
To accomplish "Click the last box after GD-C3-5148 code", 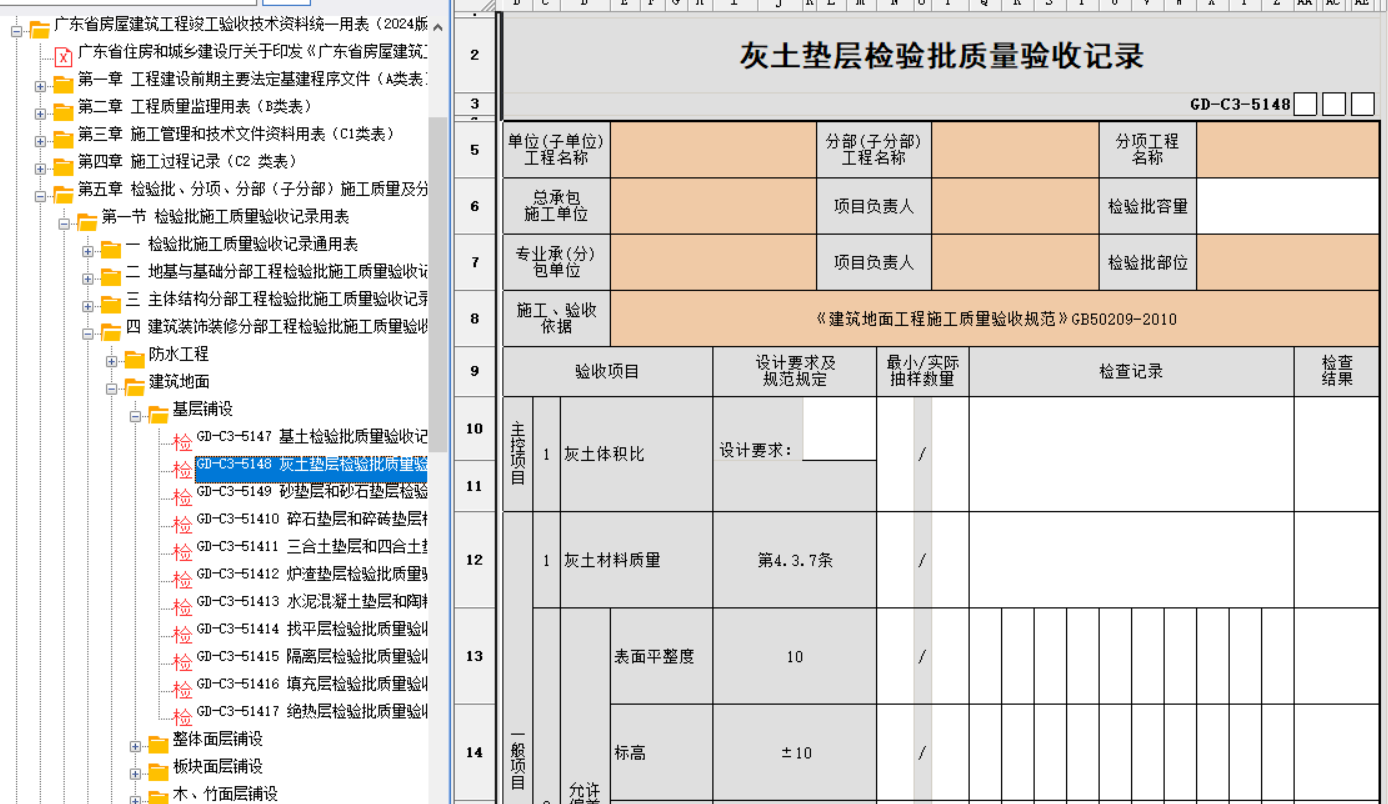I will (1362, 104).
